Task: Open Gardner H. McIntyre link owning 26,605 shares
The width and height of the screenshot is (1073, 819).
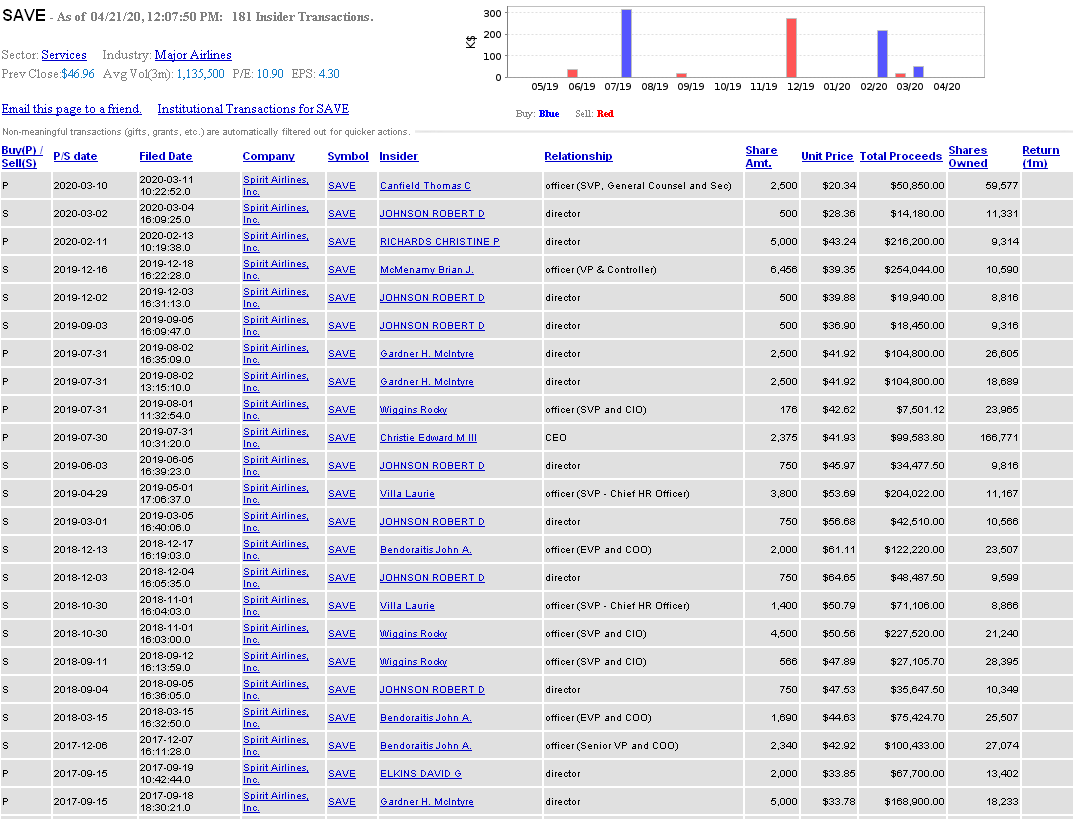Action: tap(426, 354)
